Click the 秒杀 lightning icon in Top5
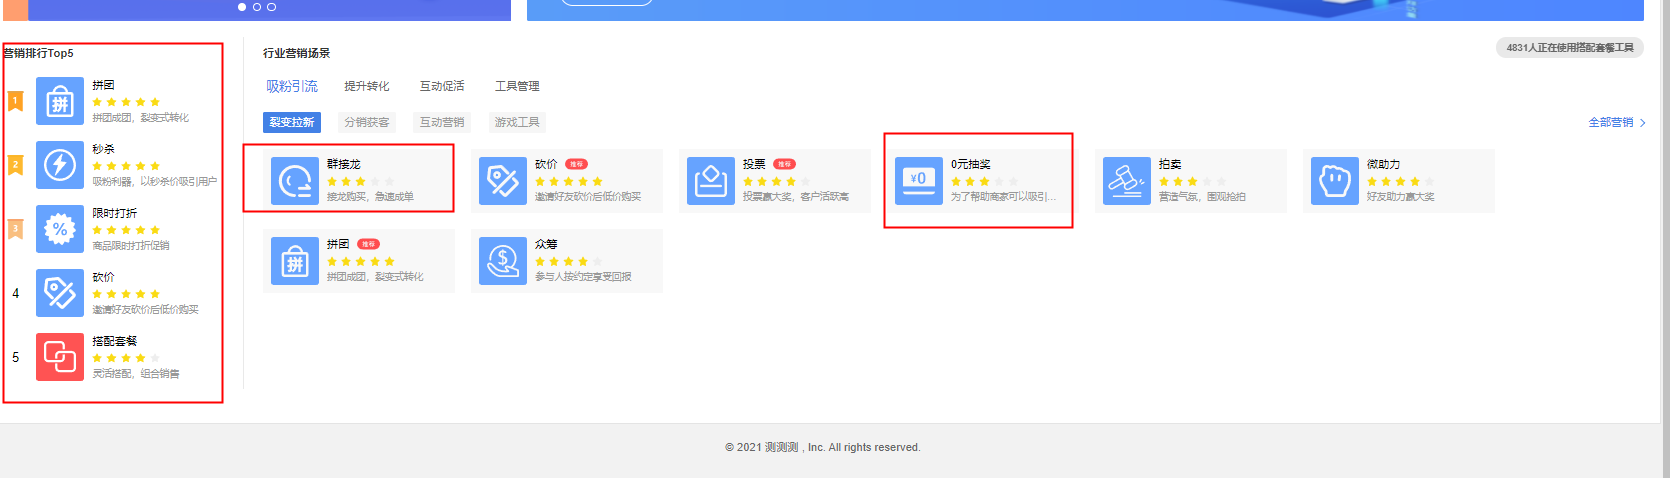 pyautogui.click(x=60, y=165)
